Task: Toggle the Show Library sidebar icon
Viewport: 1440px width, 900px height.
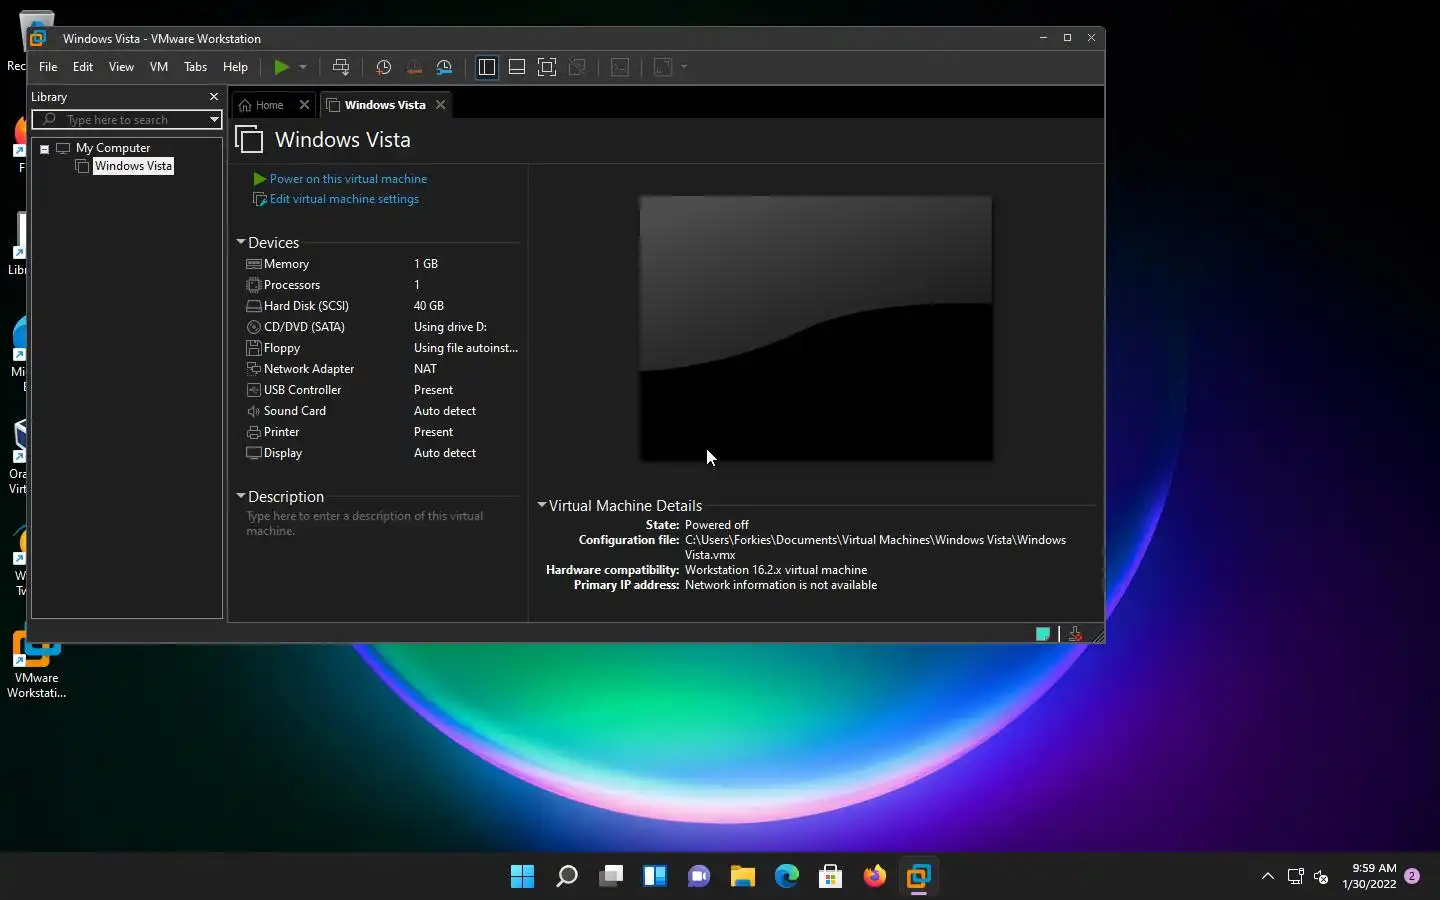Action: (x=487, y=67)
